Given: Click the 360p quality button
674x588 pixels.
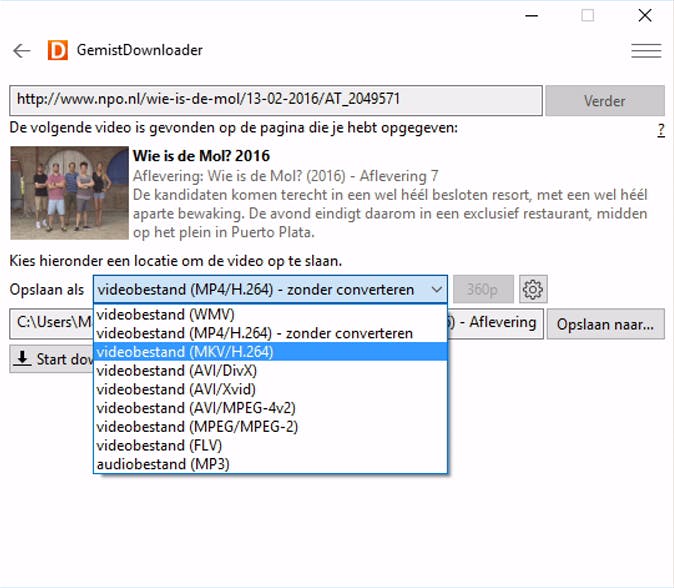Looking at the screenshot, I should click(483, 289).
